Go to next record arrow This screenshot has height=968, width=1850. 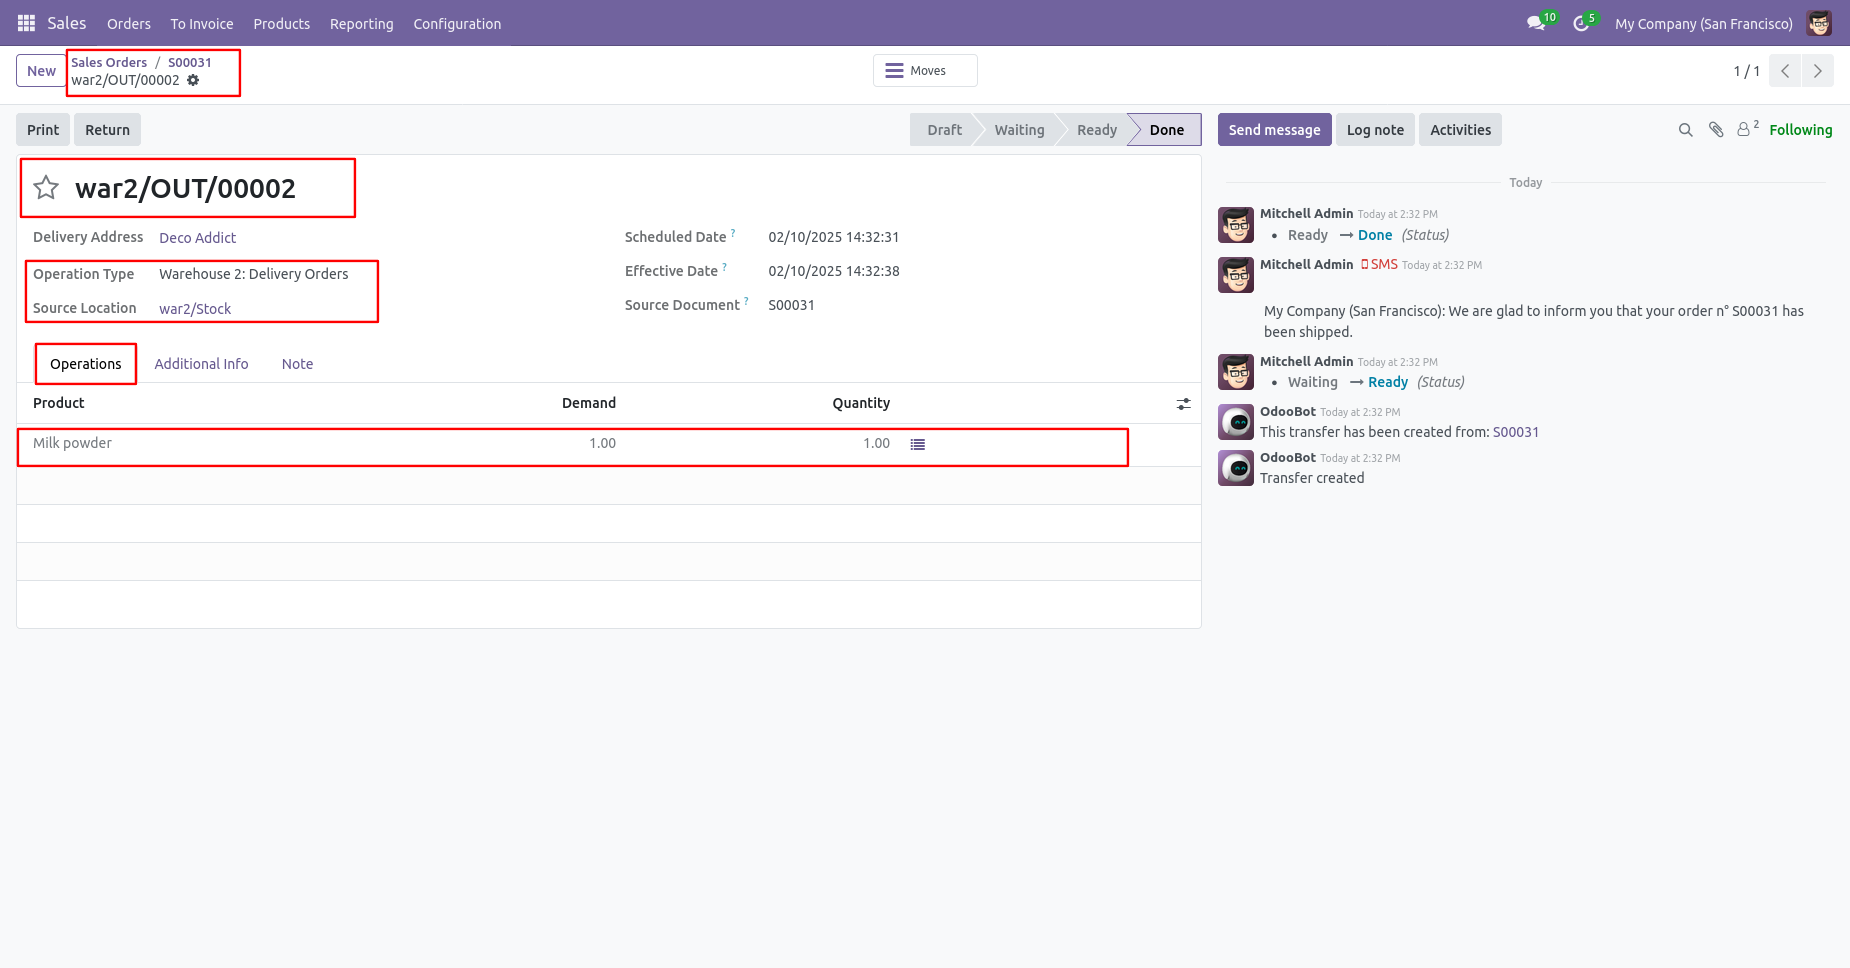1818,71
